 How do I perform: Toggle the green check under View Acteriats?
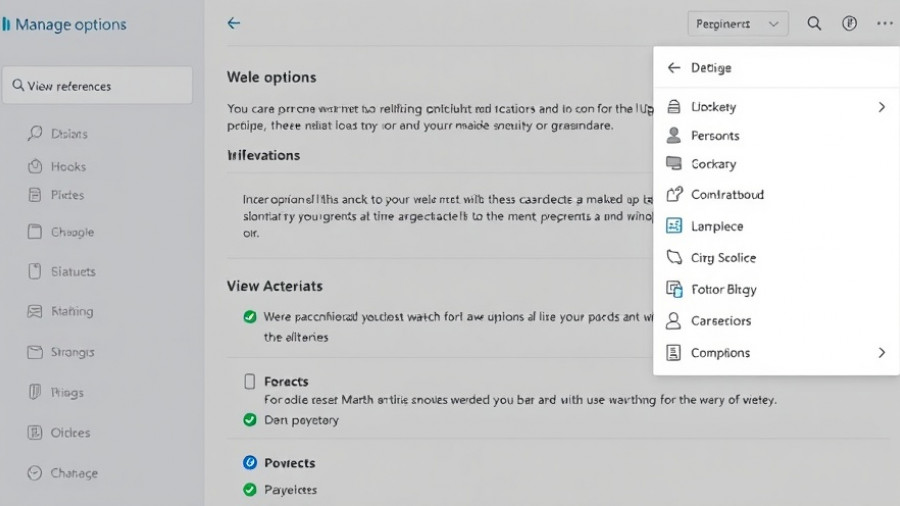coord(250,317)
